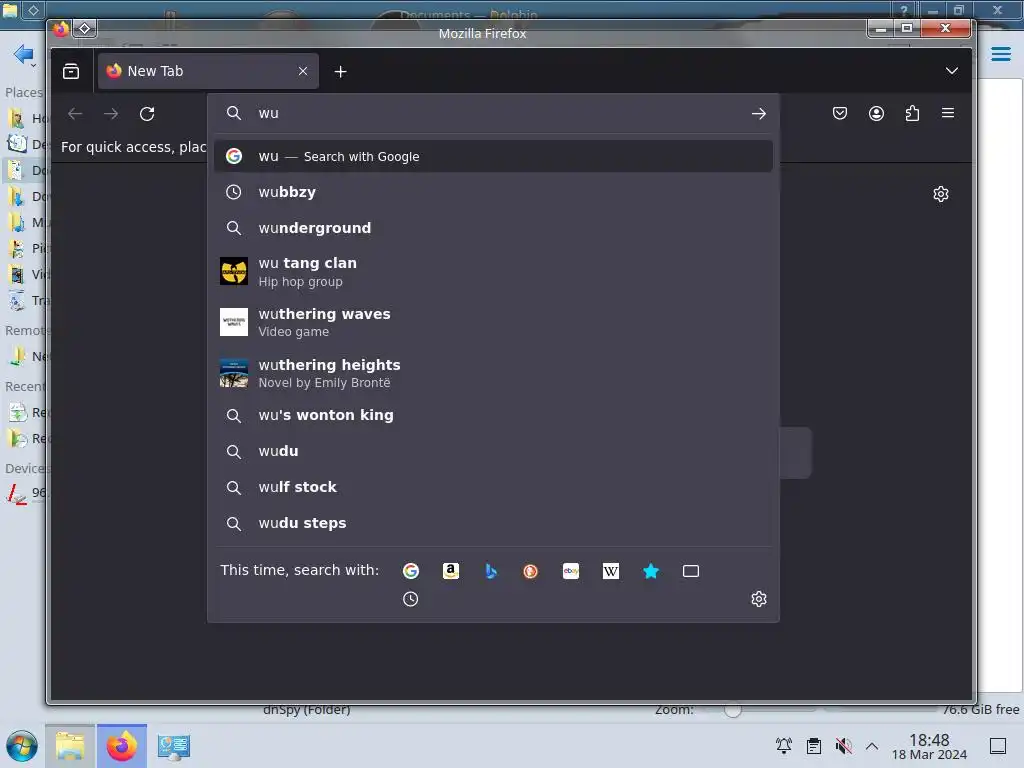Choose wu — Search with Google suggestion
Image resolution: width=1024 pixels, height=768 pixels.
(493, 156)
